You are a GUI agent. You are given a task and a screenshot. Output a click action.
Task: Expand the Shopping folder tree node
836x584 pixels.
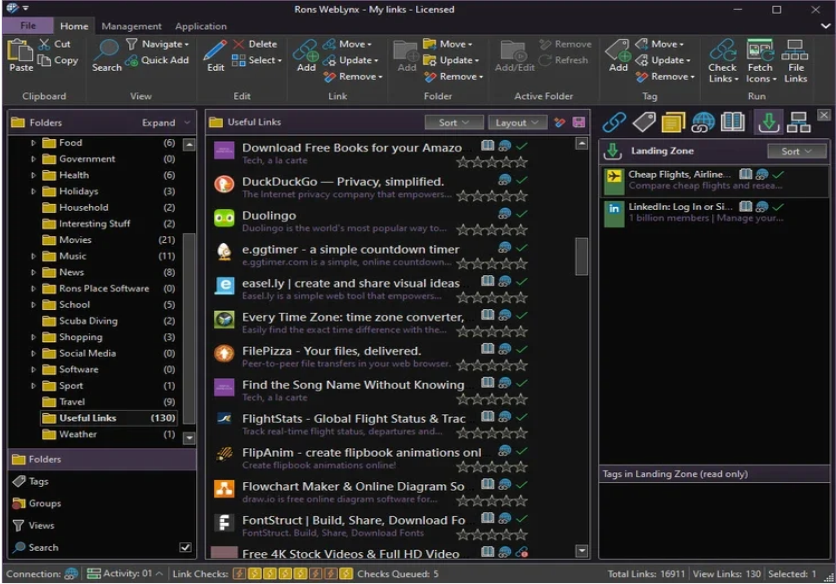(x=33, y=337)
